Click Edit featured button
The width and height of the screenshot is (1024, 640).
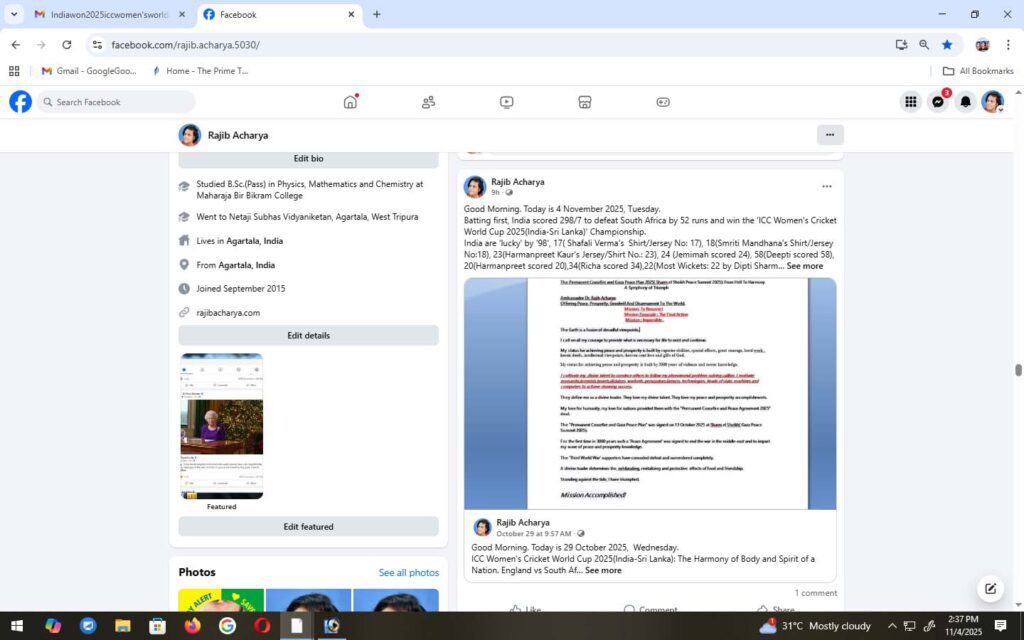[308, 527]
